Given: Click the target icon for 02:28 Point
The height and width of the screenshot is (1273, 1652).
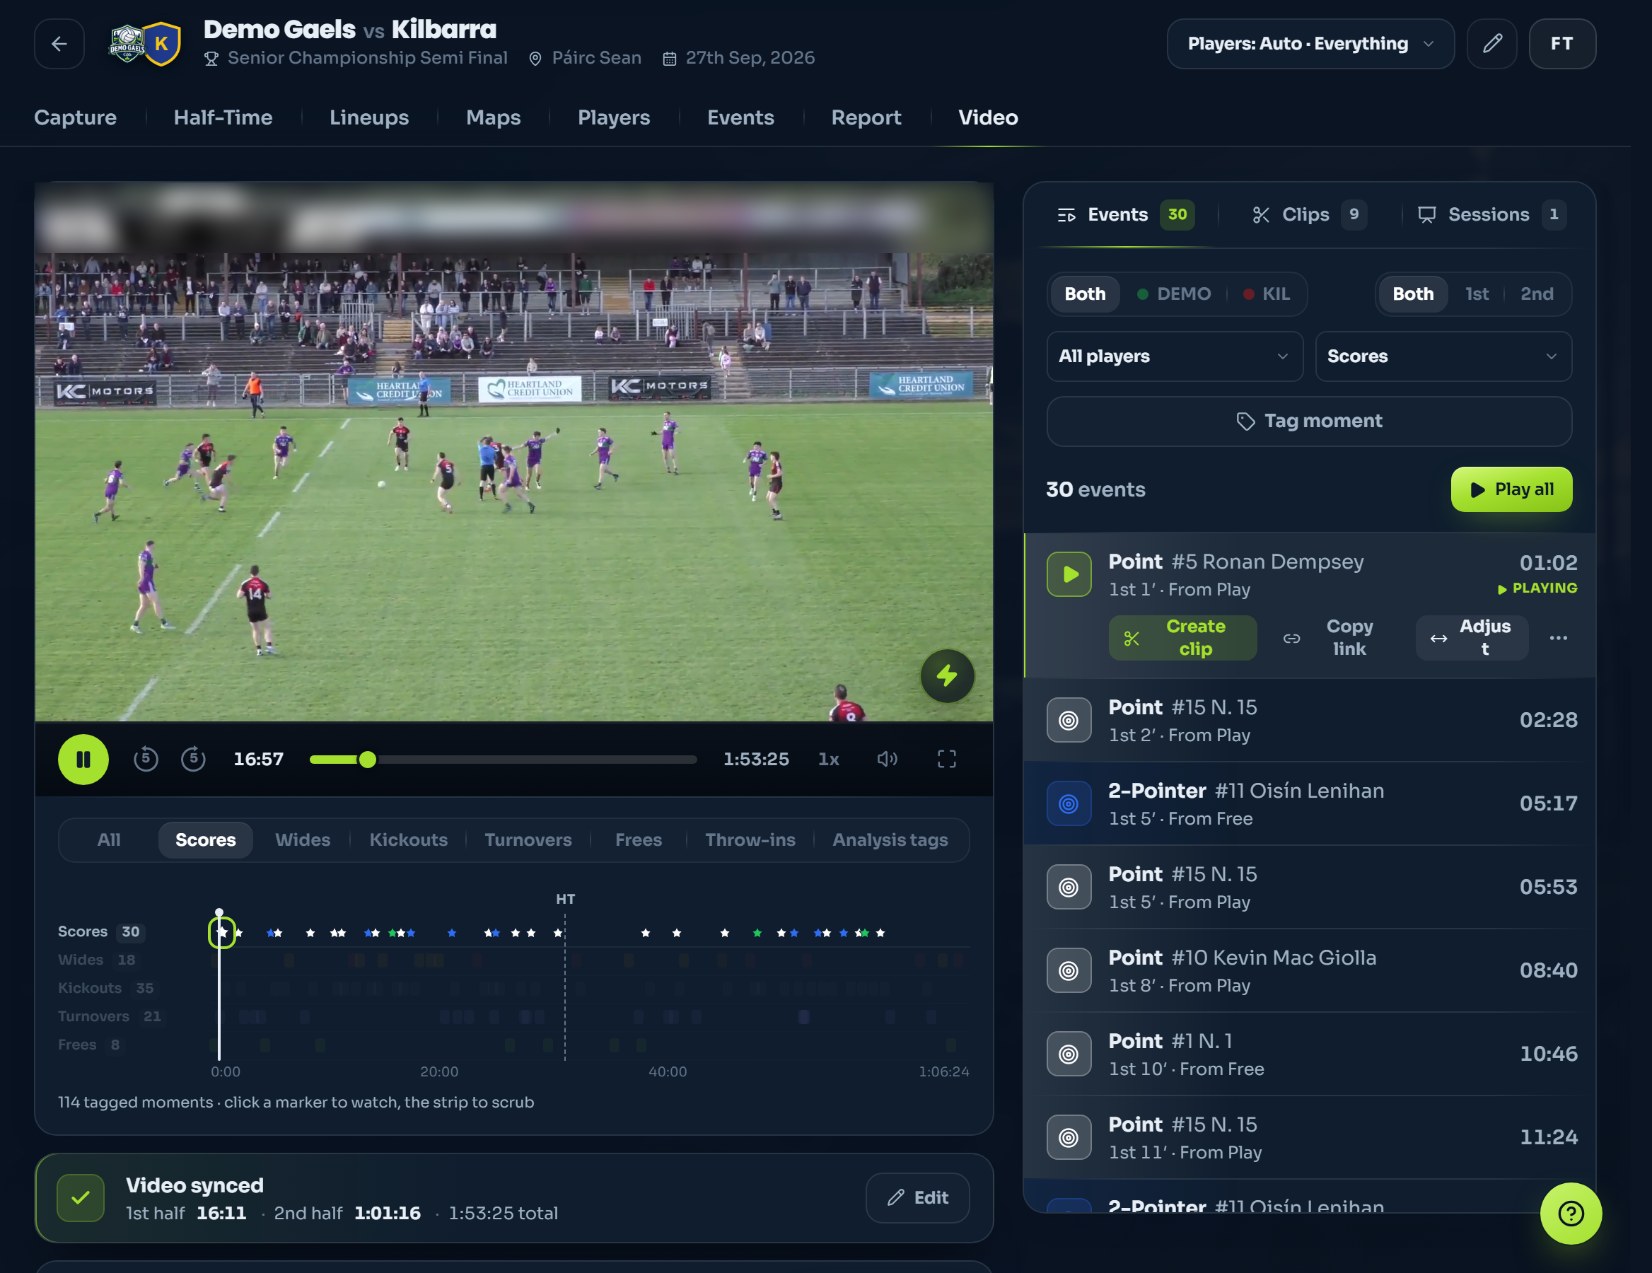Looking at the screenshot, I should point(1069,720).
